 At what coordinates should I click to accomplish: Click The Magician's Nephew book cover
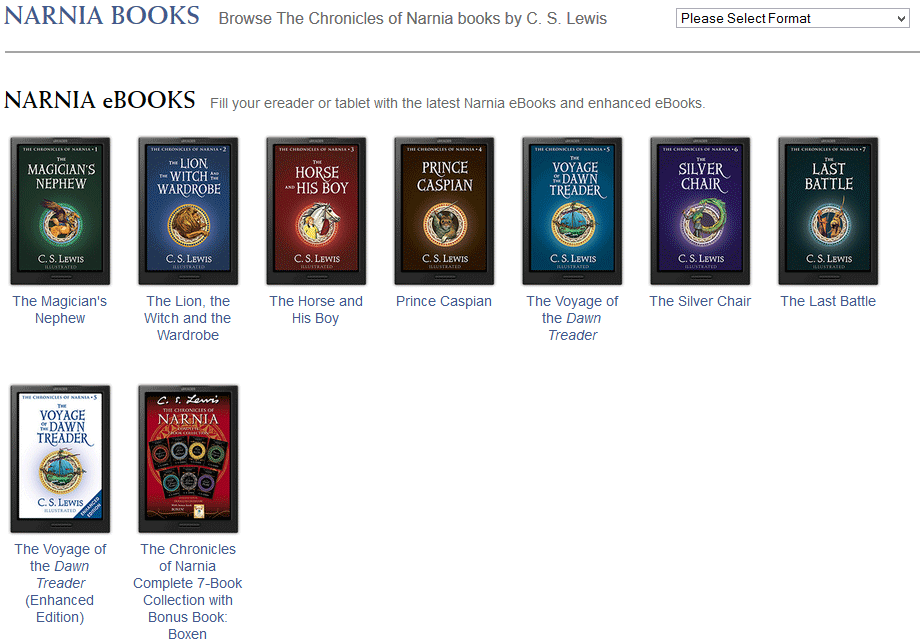[x=60, y=211]
